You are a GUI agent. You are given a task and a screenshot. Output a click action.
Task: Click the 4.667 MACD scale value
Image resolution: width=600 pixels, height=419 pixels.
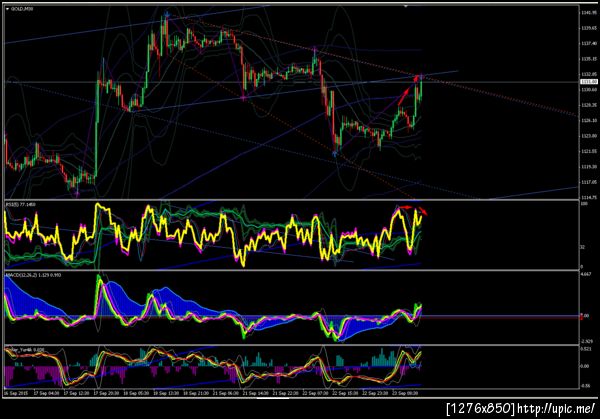point(587,275)
